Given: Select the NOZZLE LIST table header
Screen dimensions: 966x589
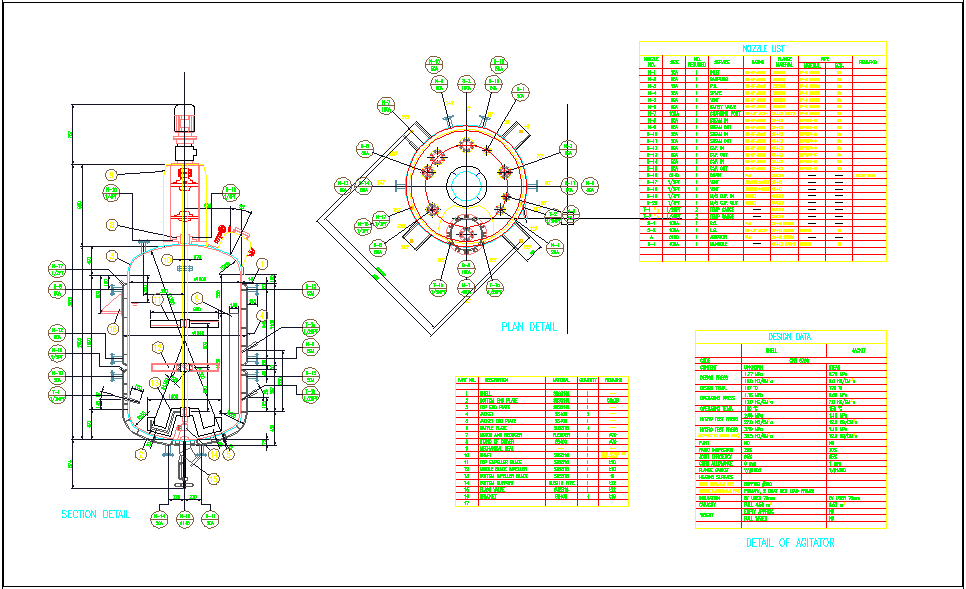Looking at the screenshot, I should pyautogui.click(x=763, y=48).
